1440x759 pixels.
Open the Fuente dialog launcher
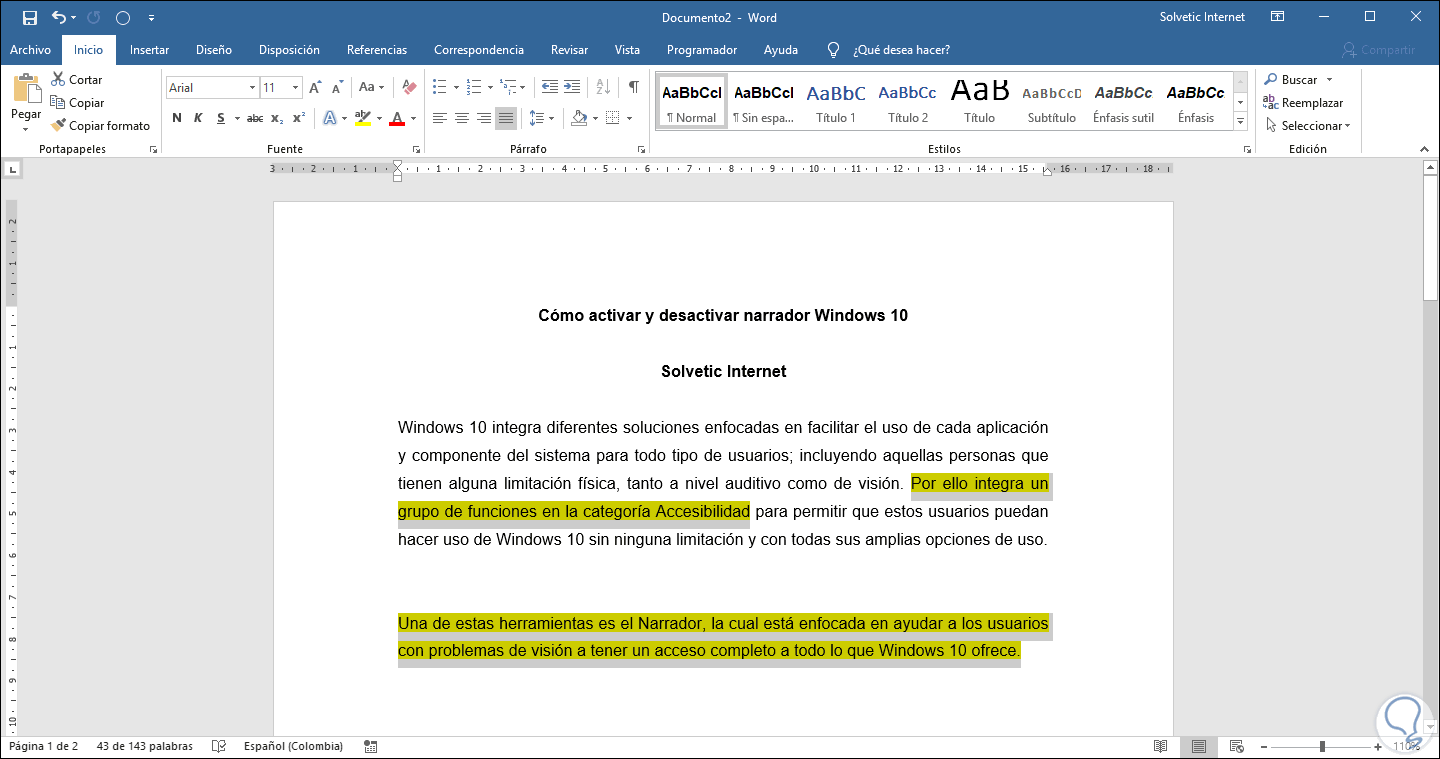click(x=418, y=150)
